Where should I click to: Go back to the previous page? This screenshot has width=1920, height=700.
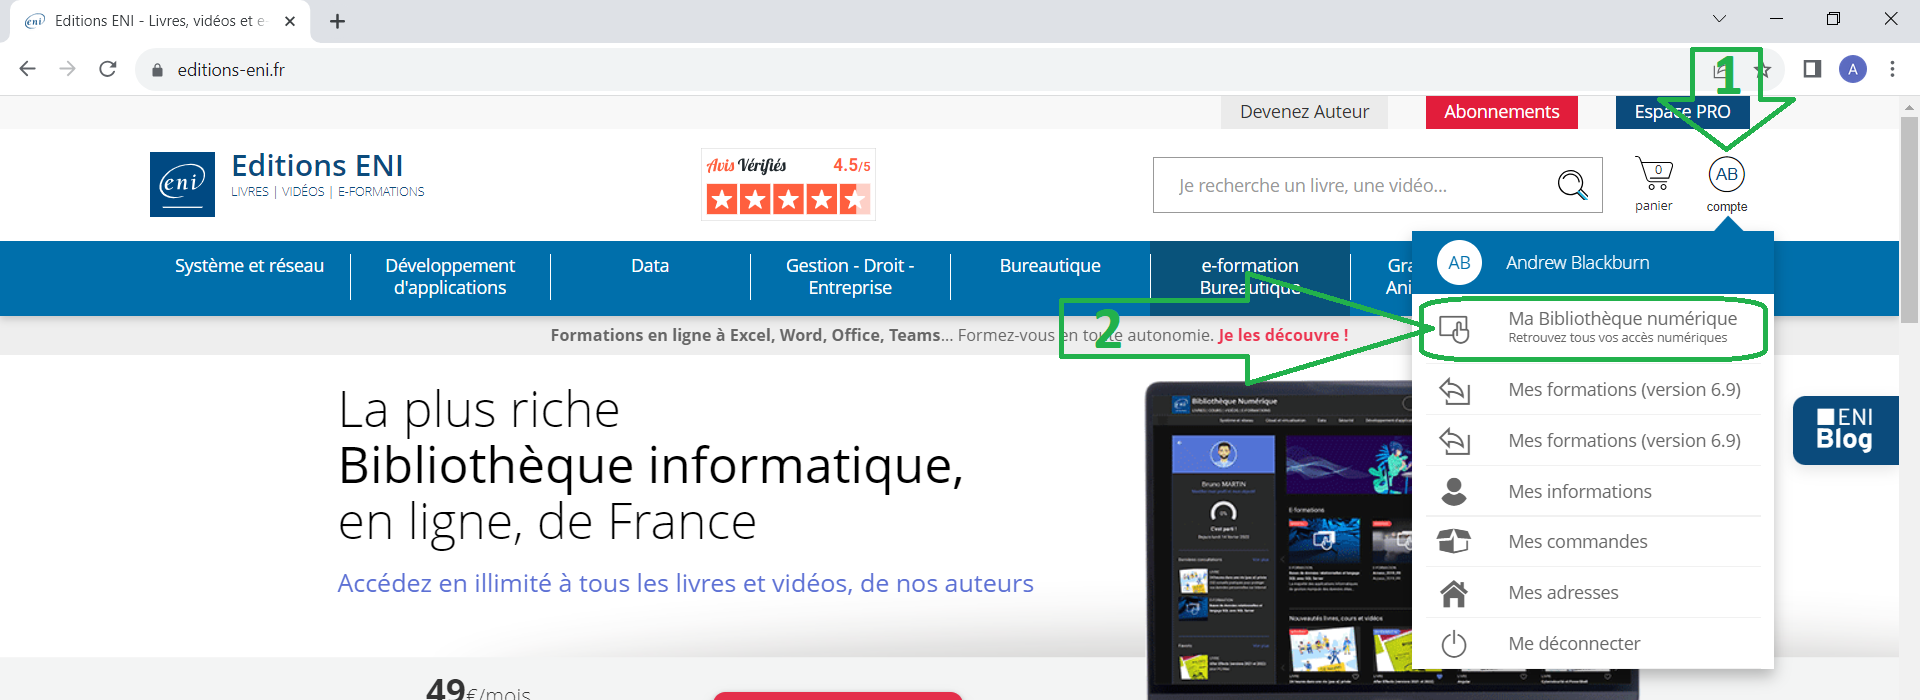coord(28,69)
